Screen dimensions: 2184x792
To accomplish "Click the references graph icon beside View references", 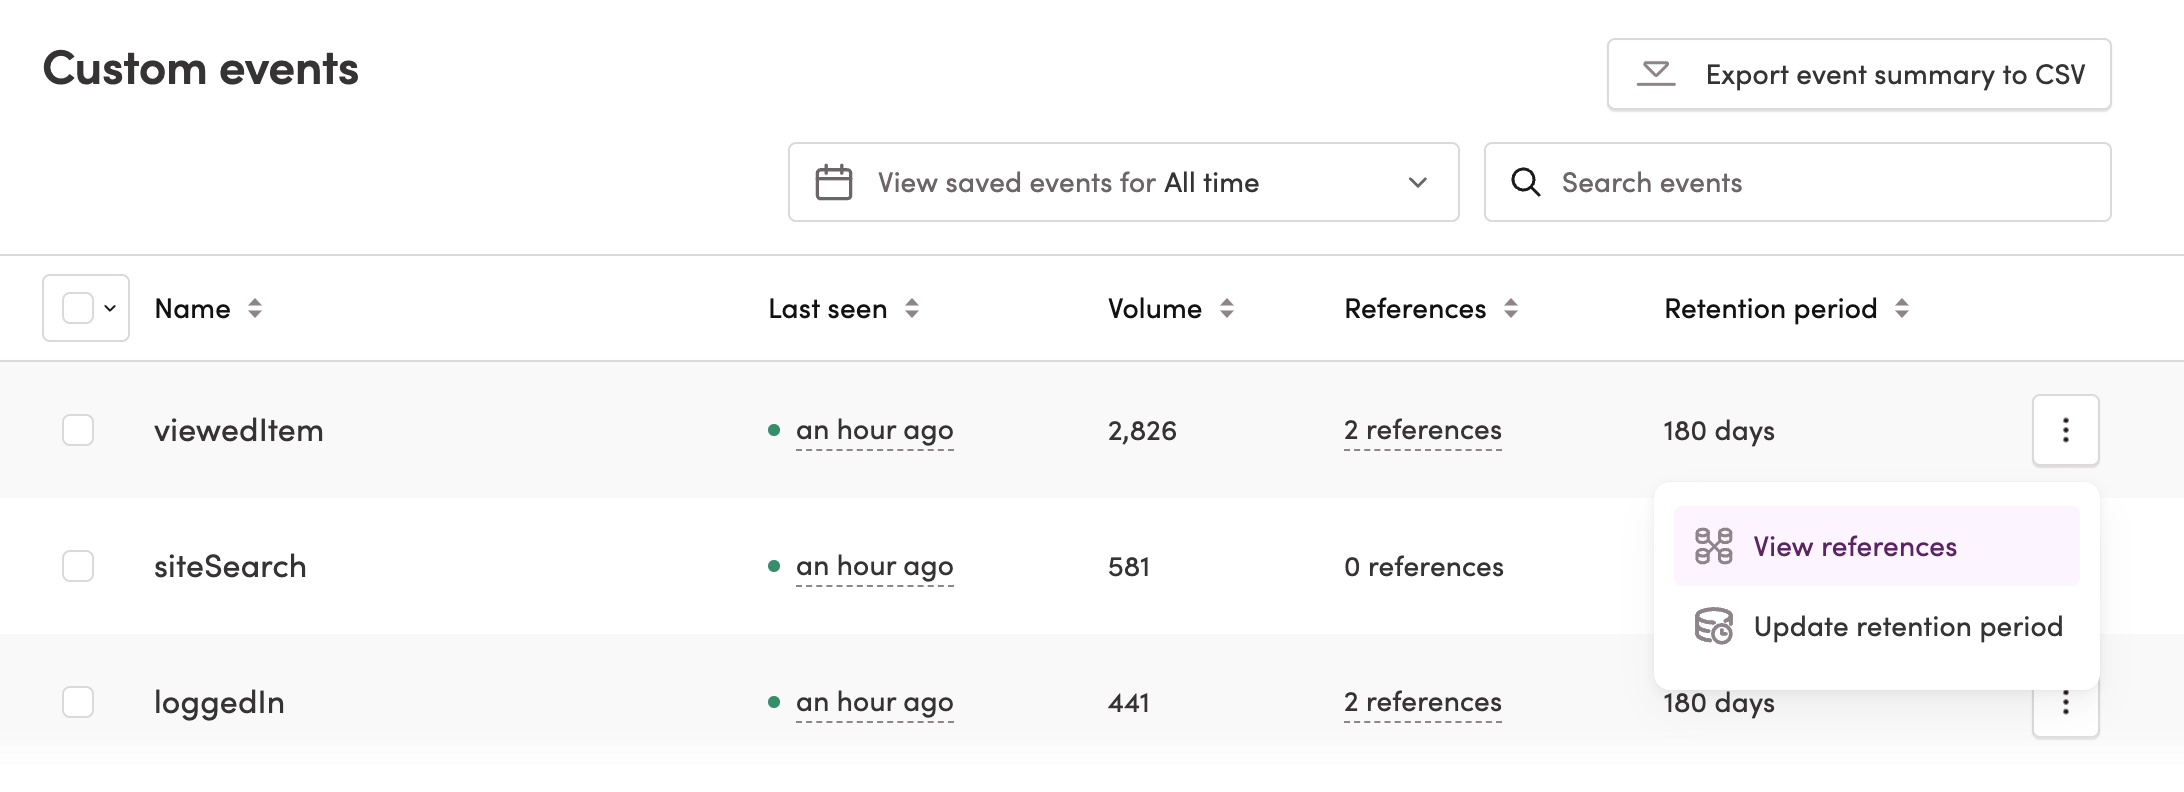I will 1712,546.
